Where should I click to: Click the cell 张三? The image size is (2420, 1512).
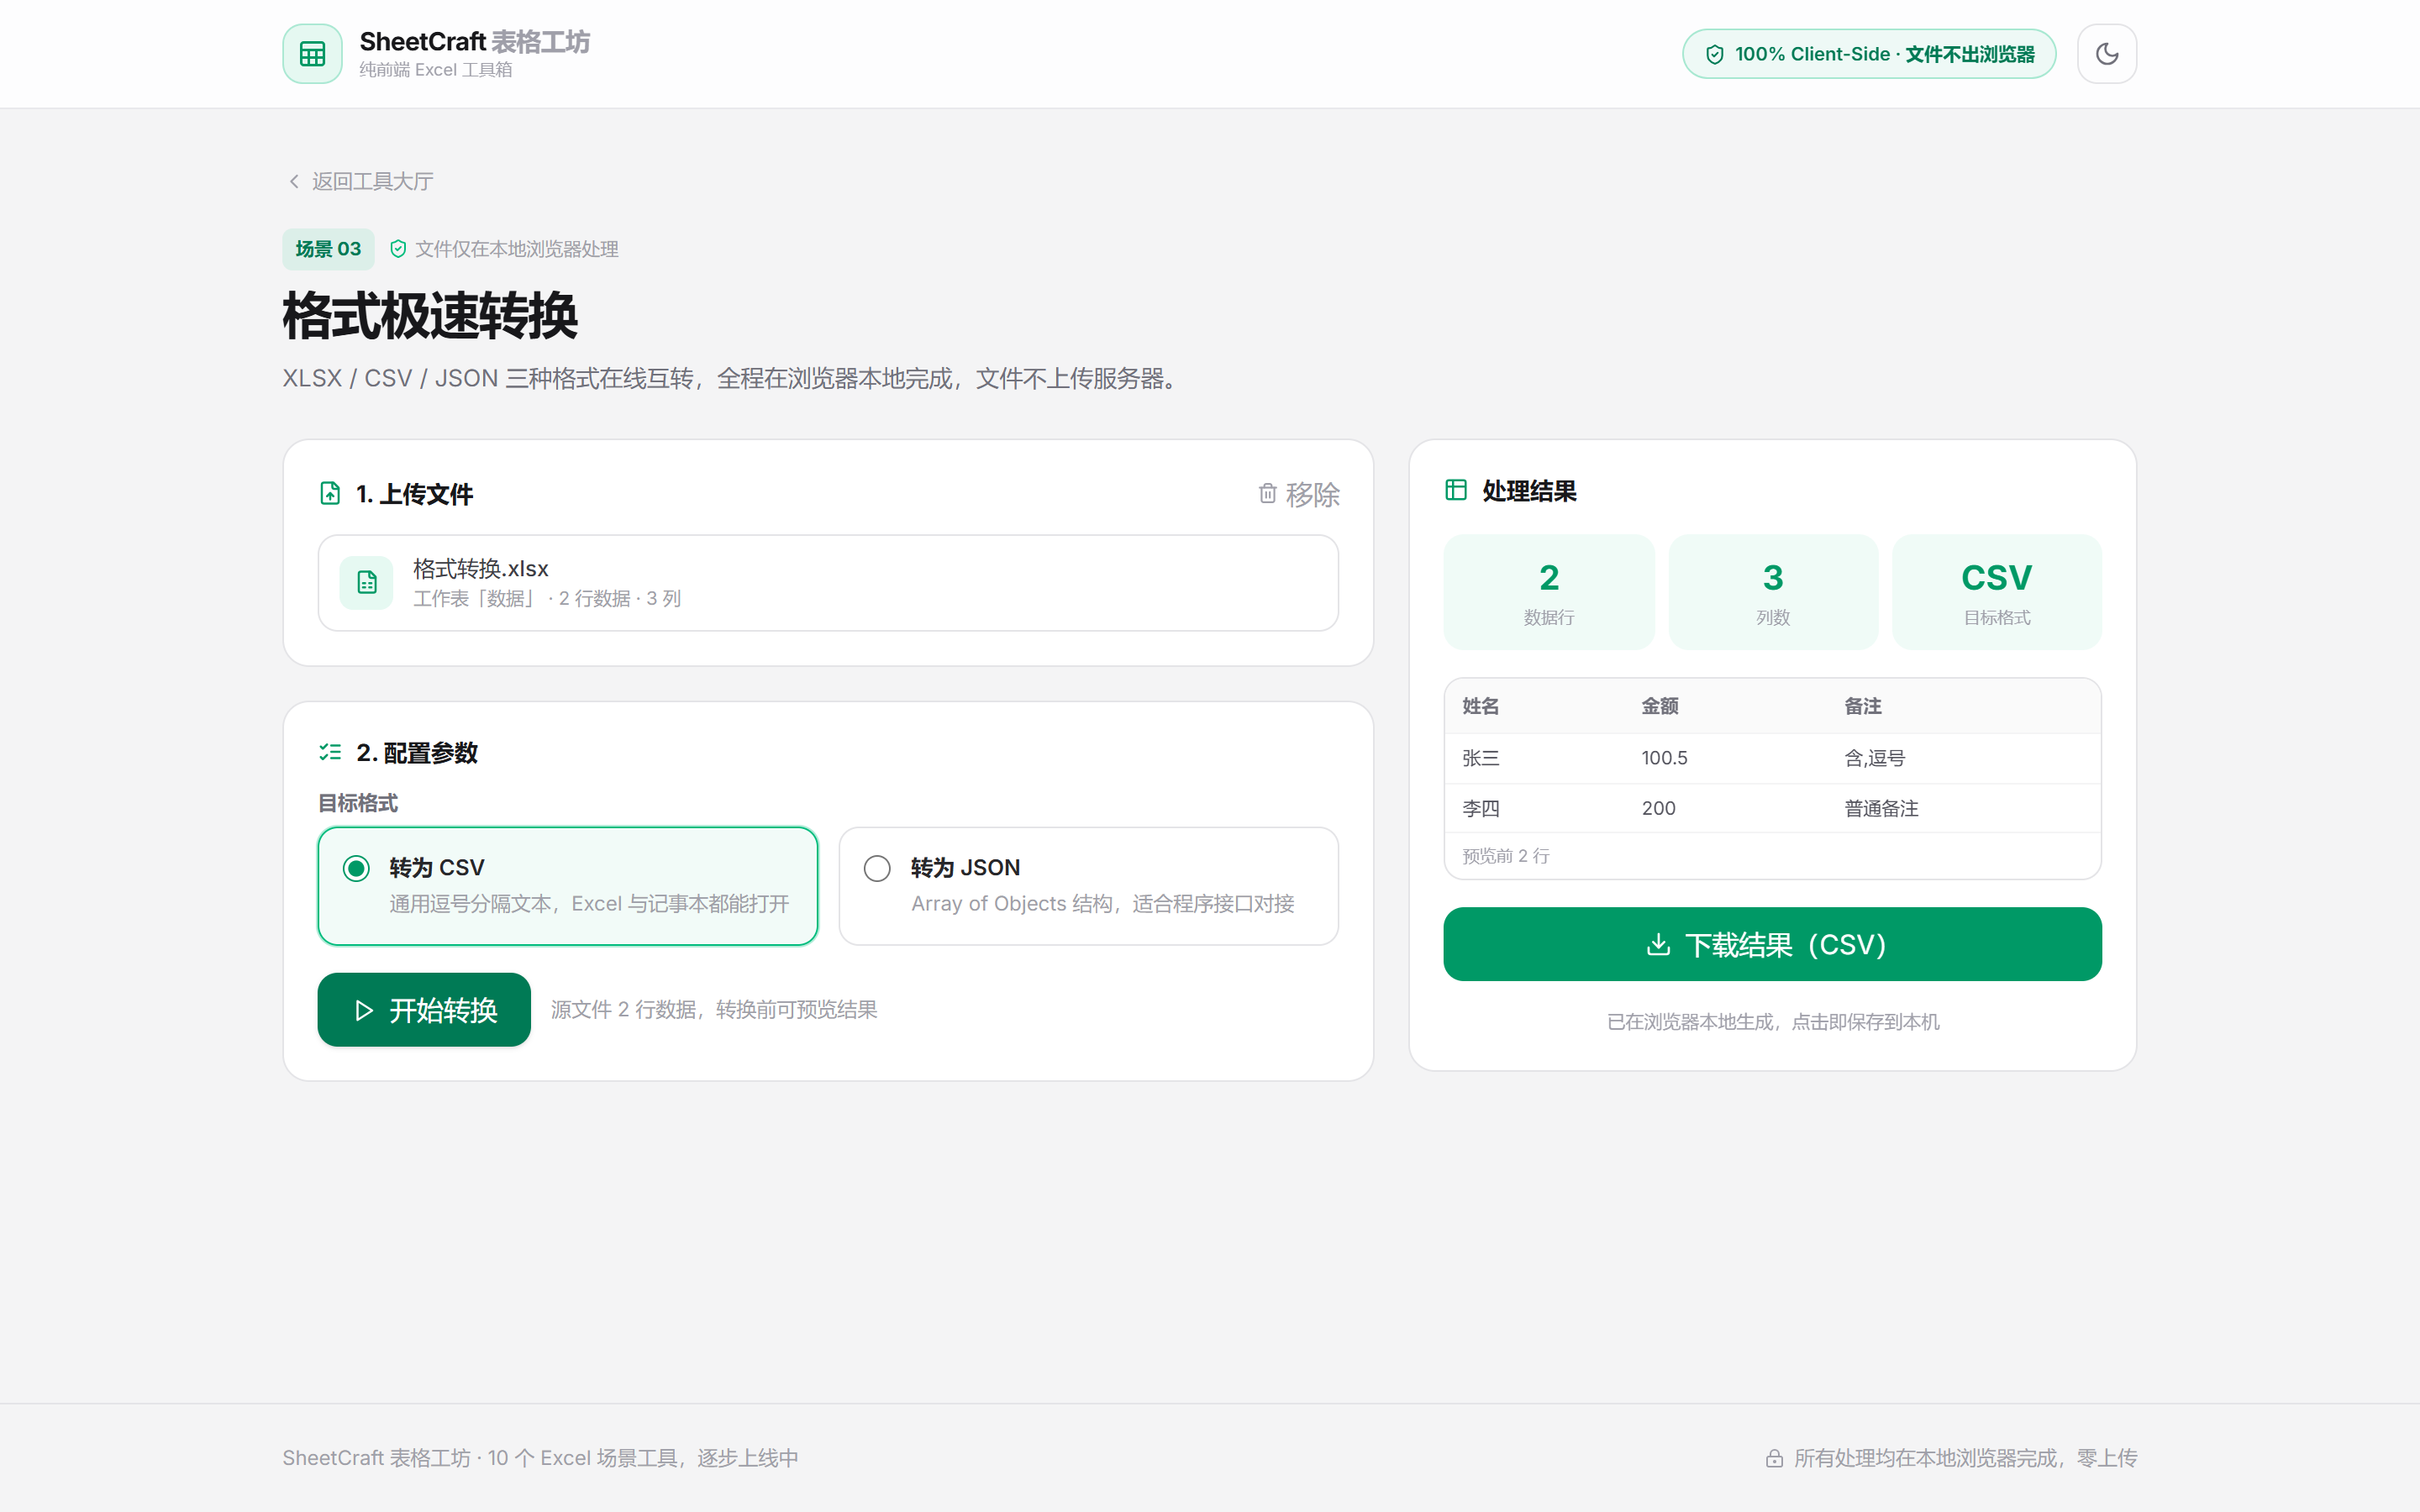click(x=1480, y=758)
